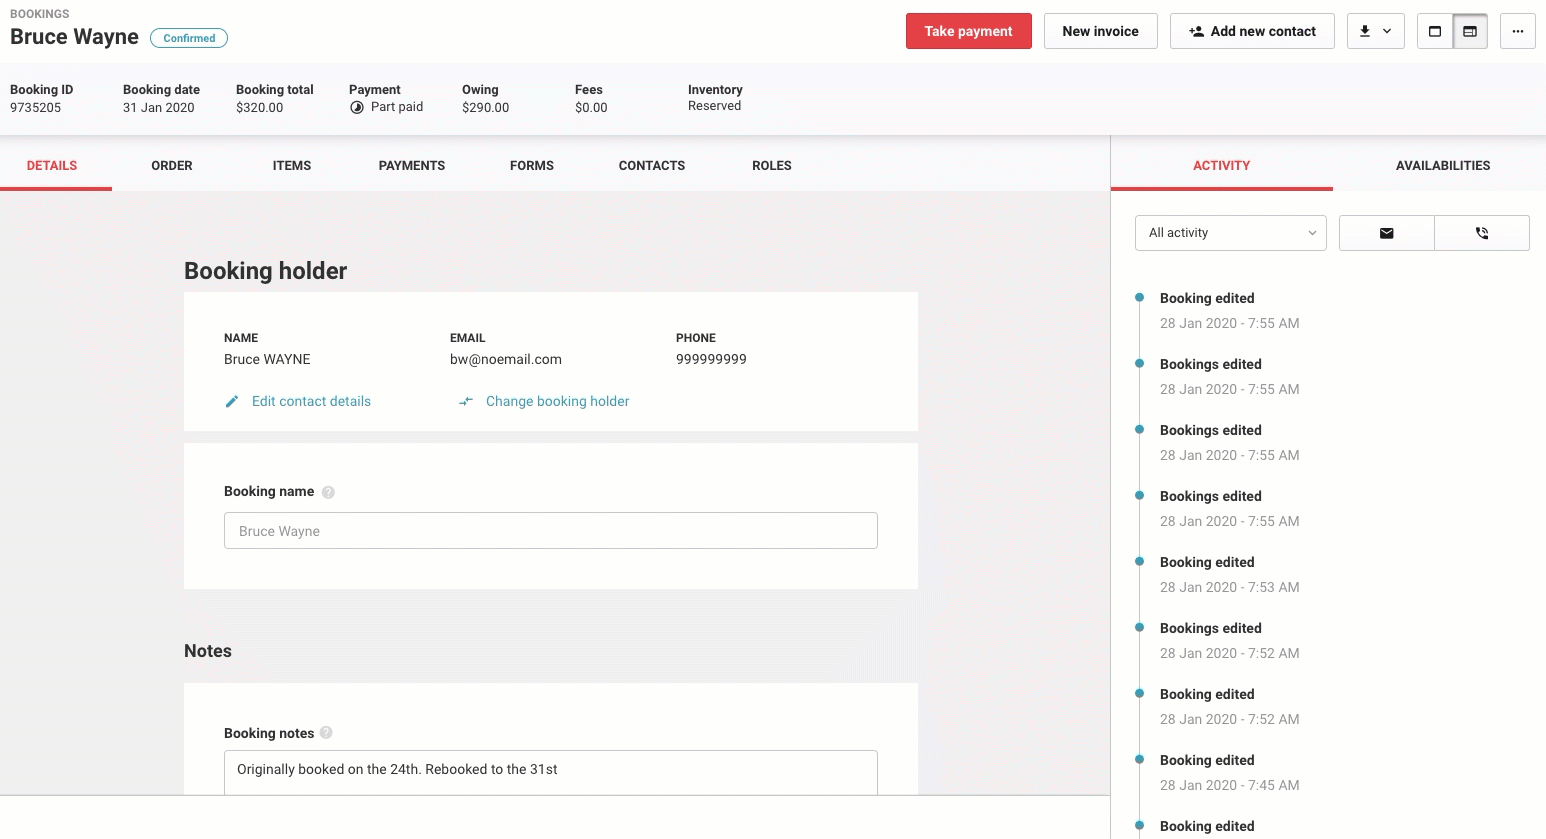Click the download icon dropdown button
The height and width of the screenshot is (839, 1546).
click(1375, 31)
